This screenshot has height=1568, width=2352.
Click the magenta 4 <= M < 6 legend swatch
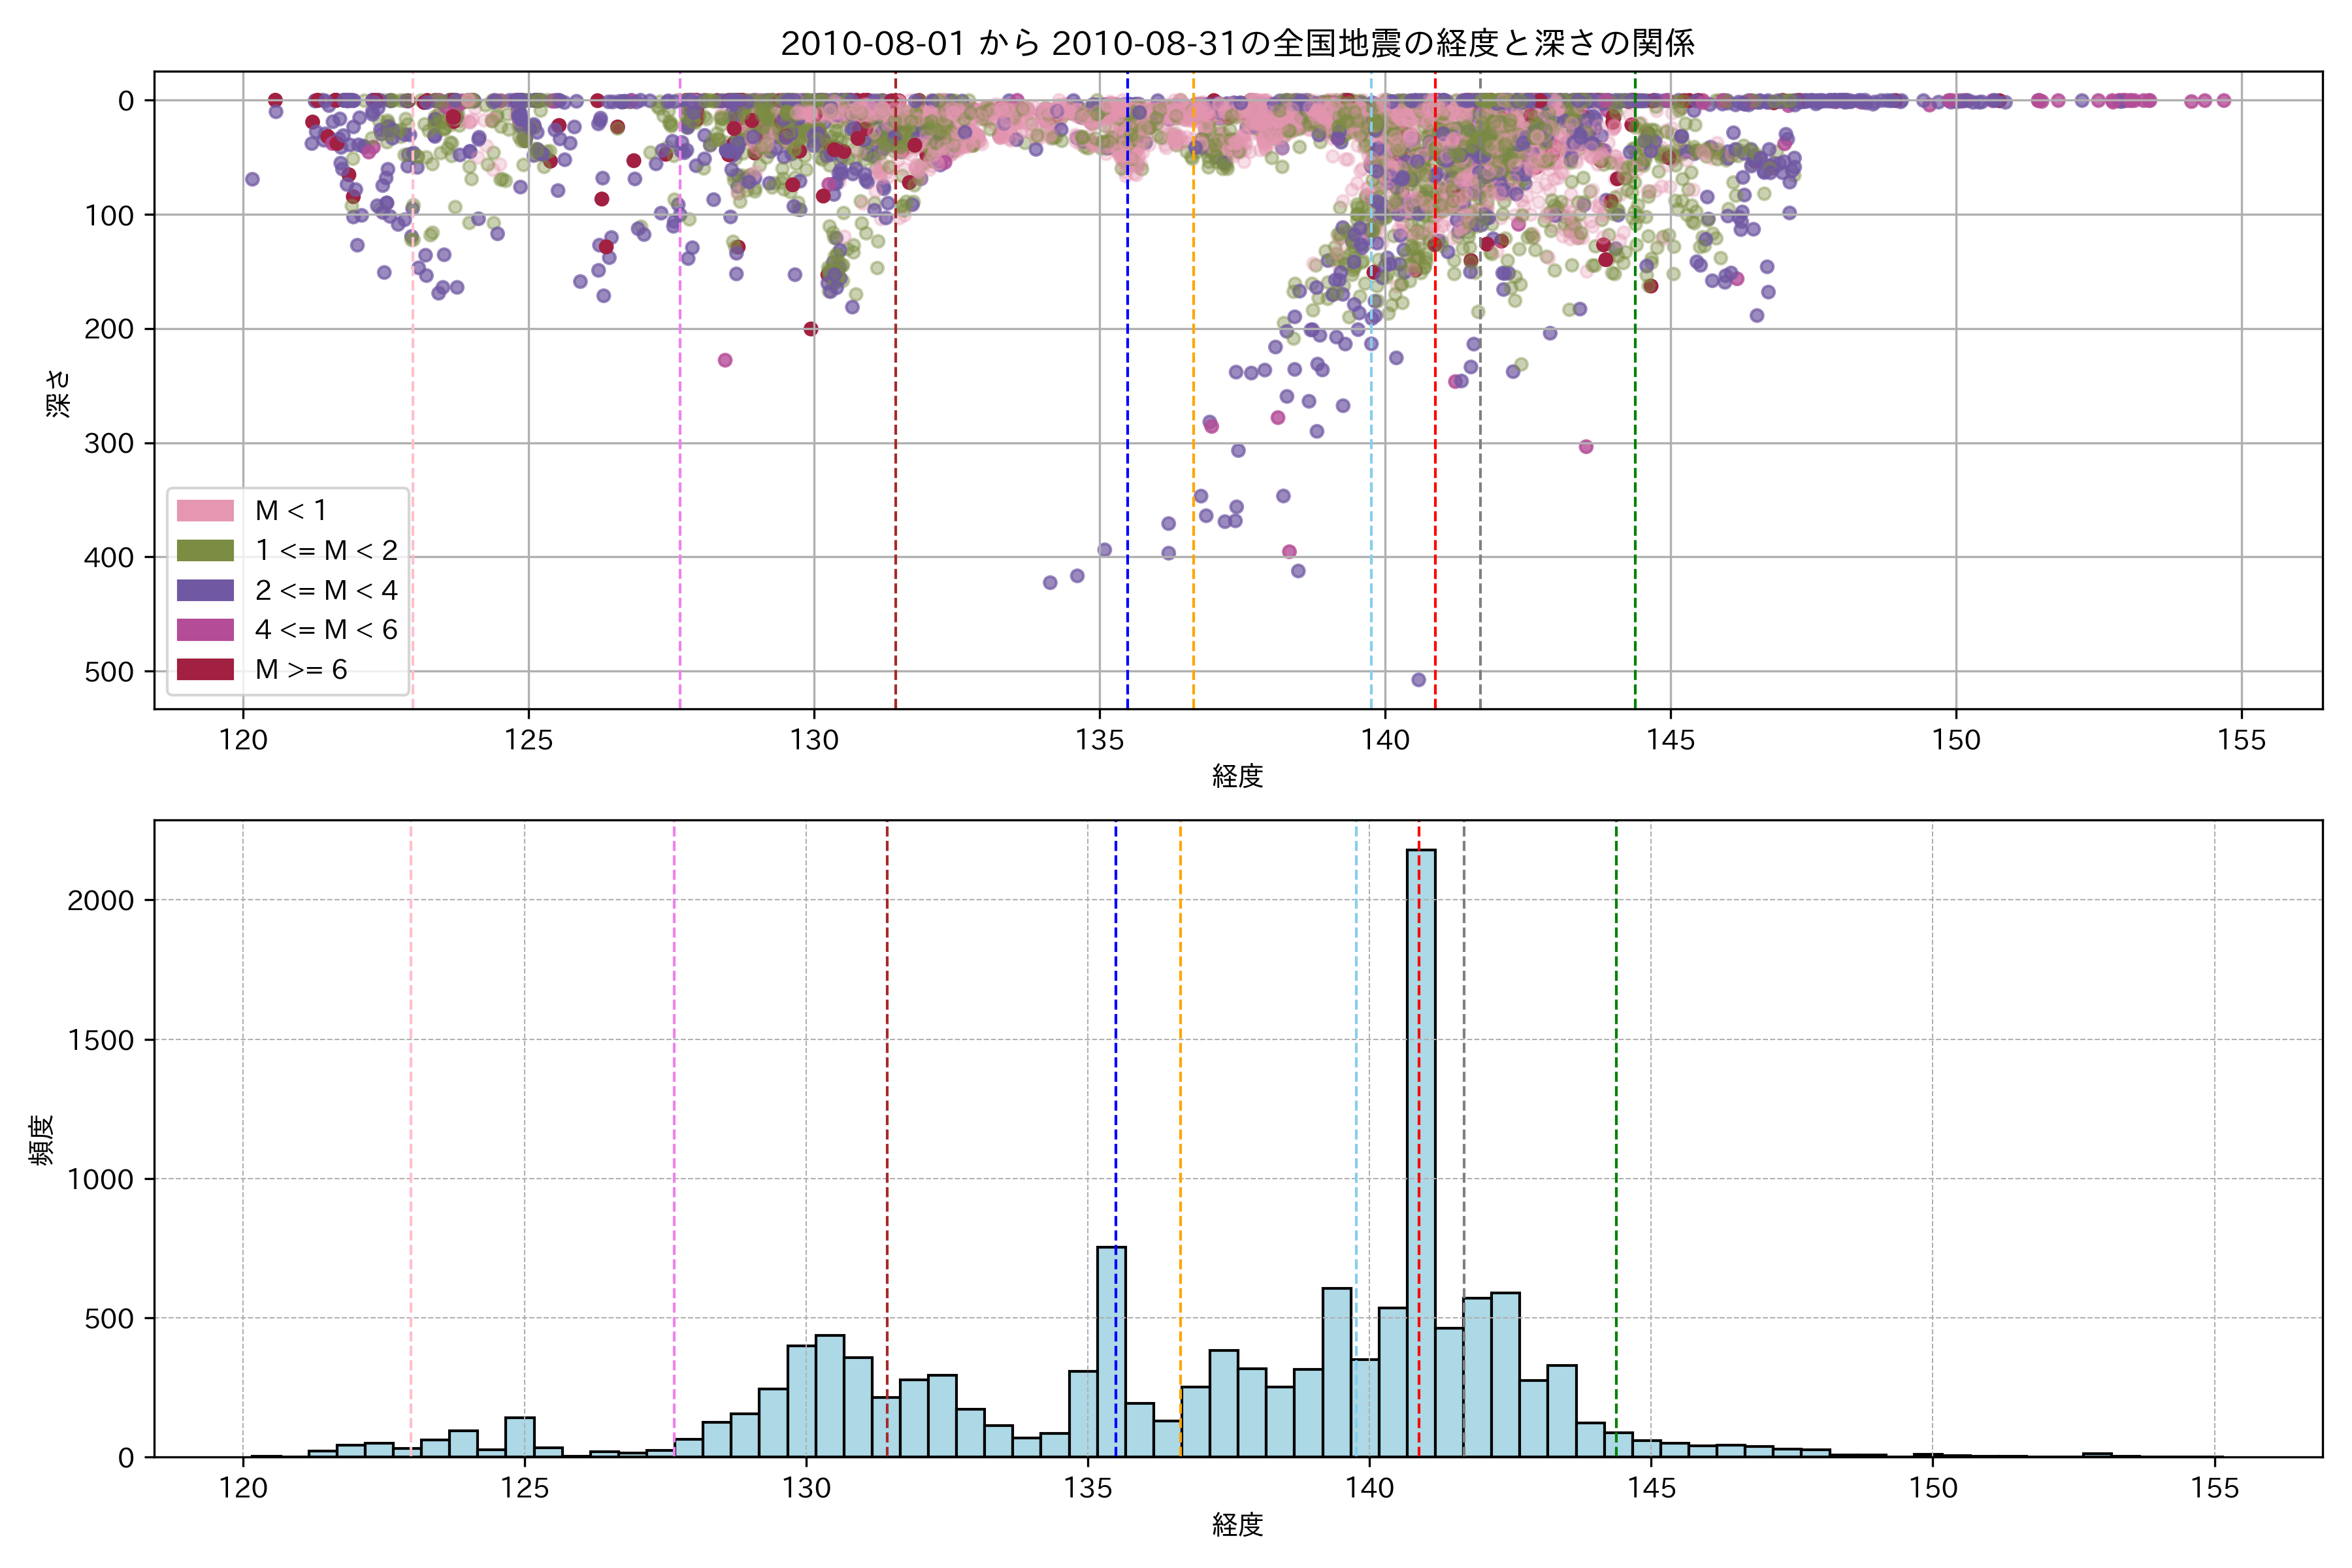(x=205, y=630)
